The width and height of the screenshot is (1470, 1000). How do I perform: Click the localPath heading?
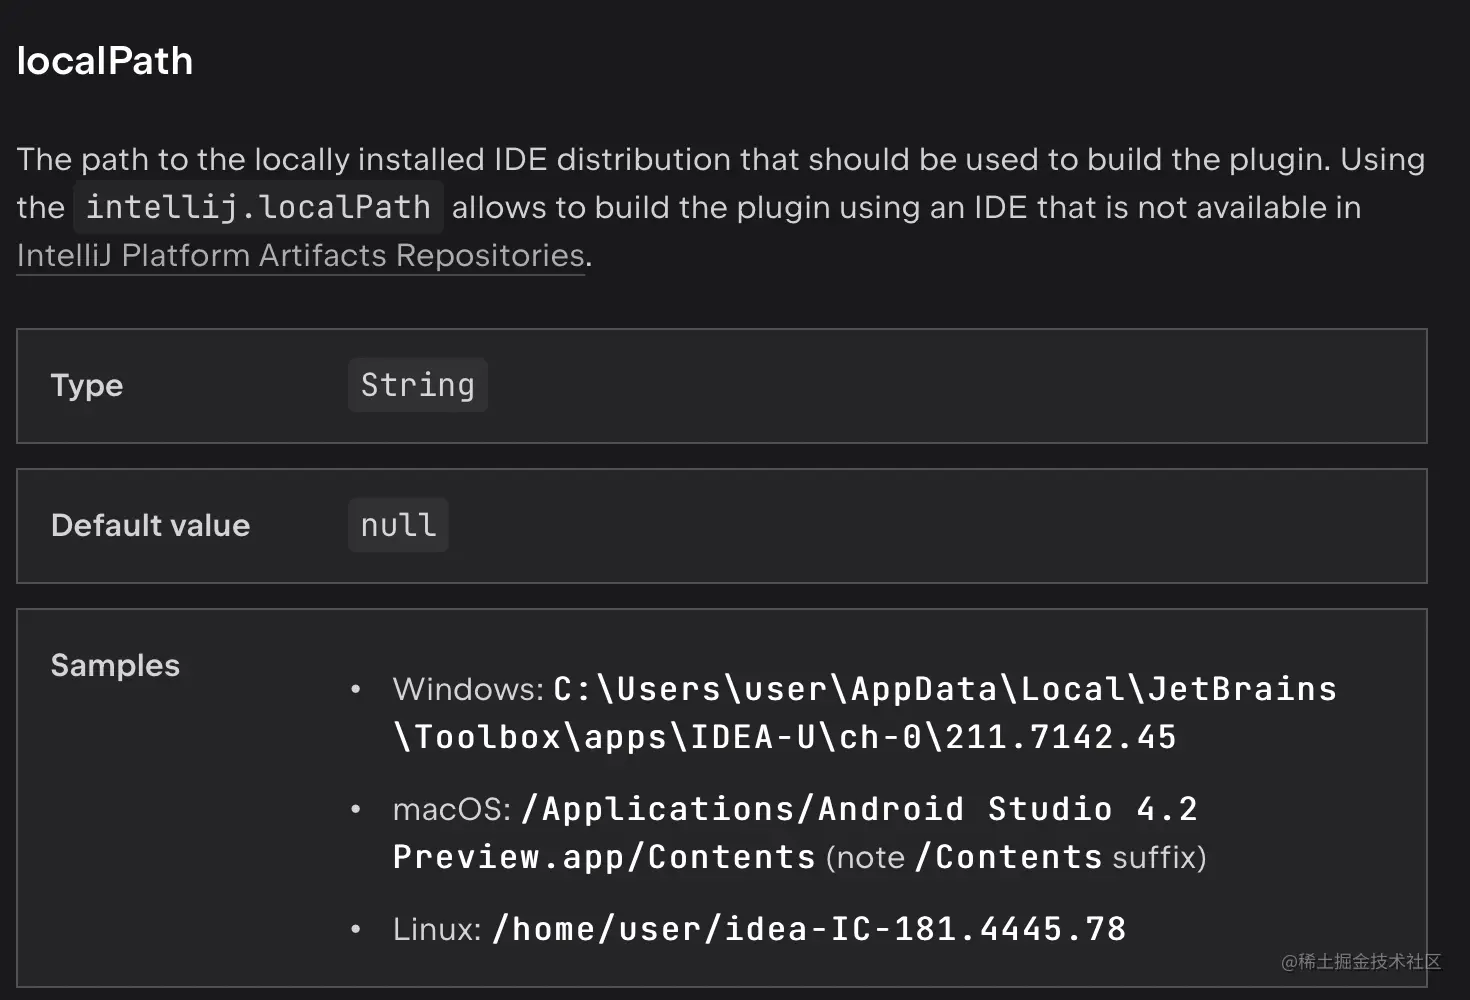coord(105,61)
